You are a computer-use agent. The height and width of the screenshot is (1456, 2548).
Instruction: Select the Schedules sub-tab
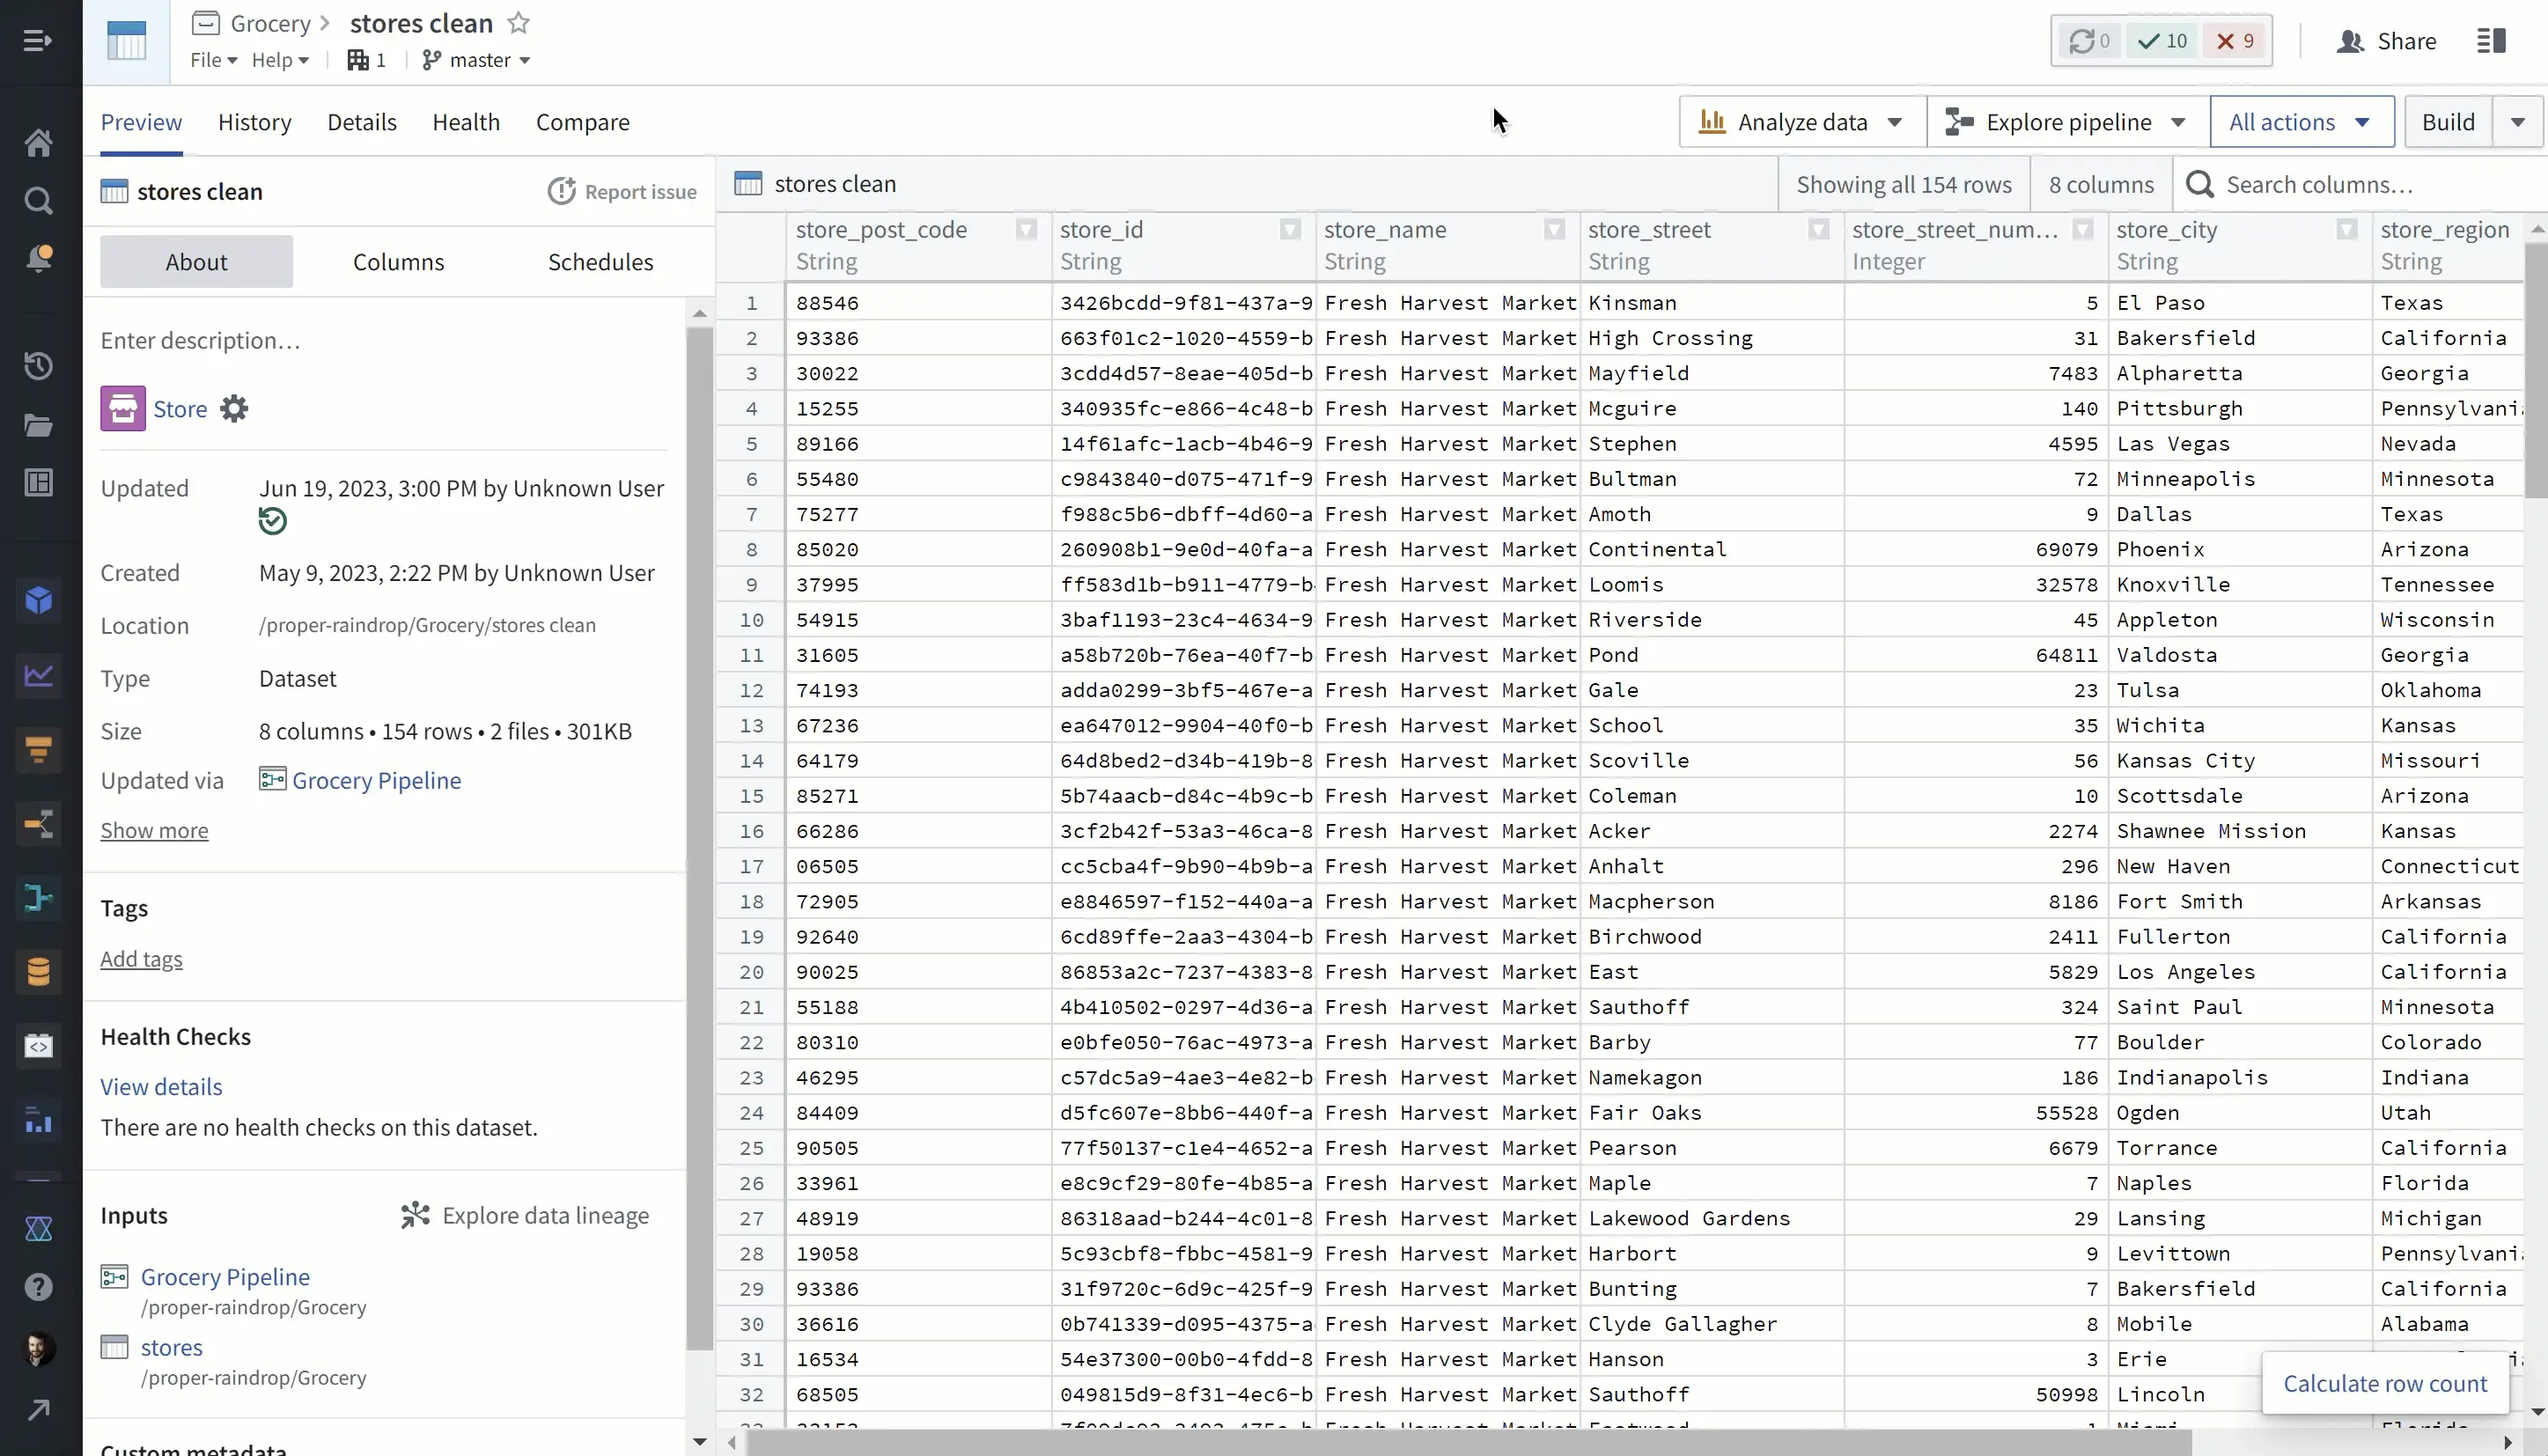pyautogui.click(x=600, y=262)
